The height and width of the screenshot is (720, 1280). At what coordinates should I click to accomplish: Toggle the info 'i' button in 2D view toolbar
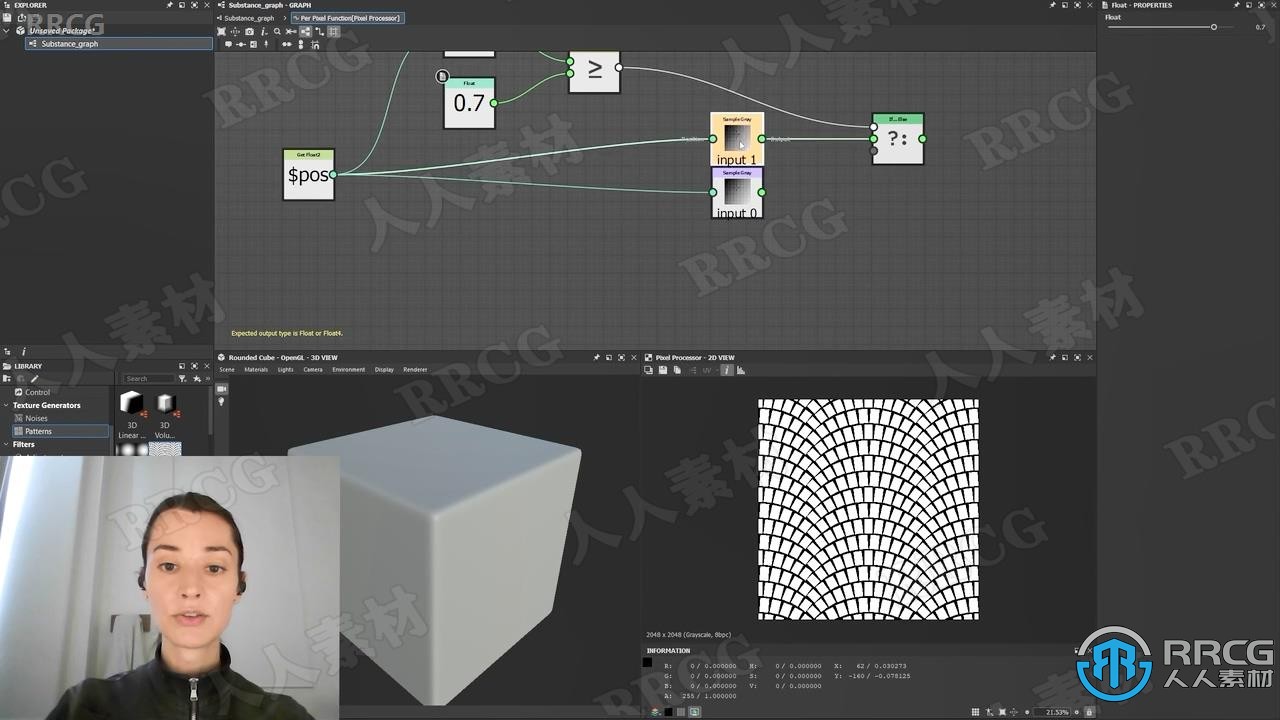pyautogui.click(x=727, y=370)
